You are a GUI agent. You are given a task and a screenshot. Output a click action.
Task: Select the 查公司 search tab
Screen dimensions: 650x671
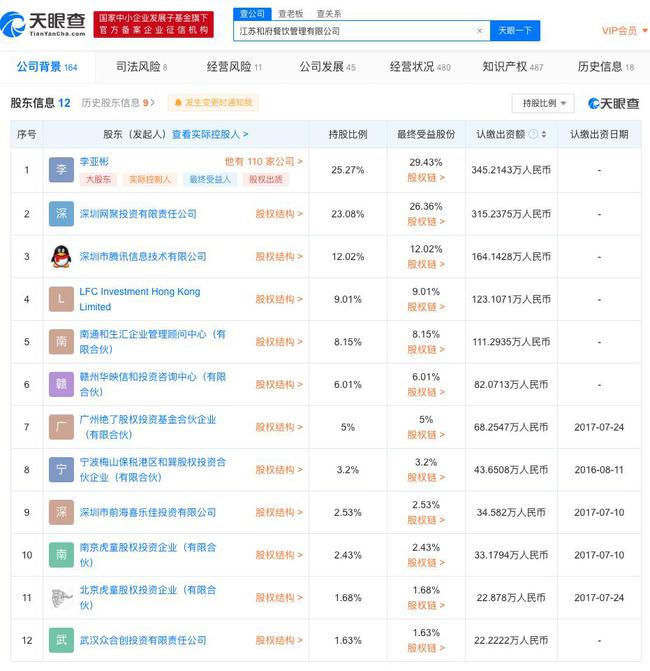[252, 14]
